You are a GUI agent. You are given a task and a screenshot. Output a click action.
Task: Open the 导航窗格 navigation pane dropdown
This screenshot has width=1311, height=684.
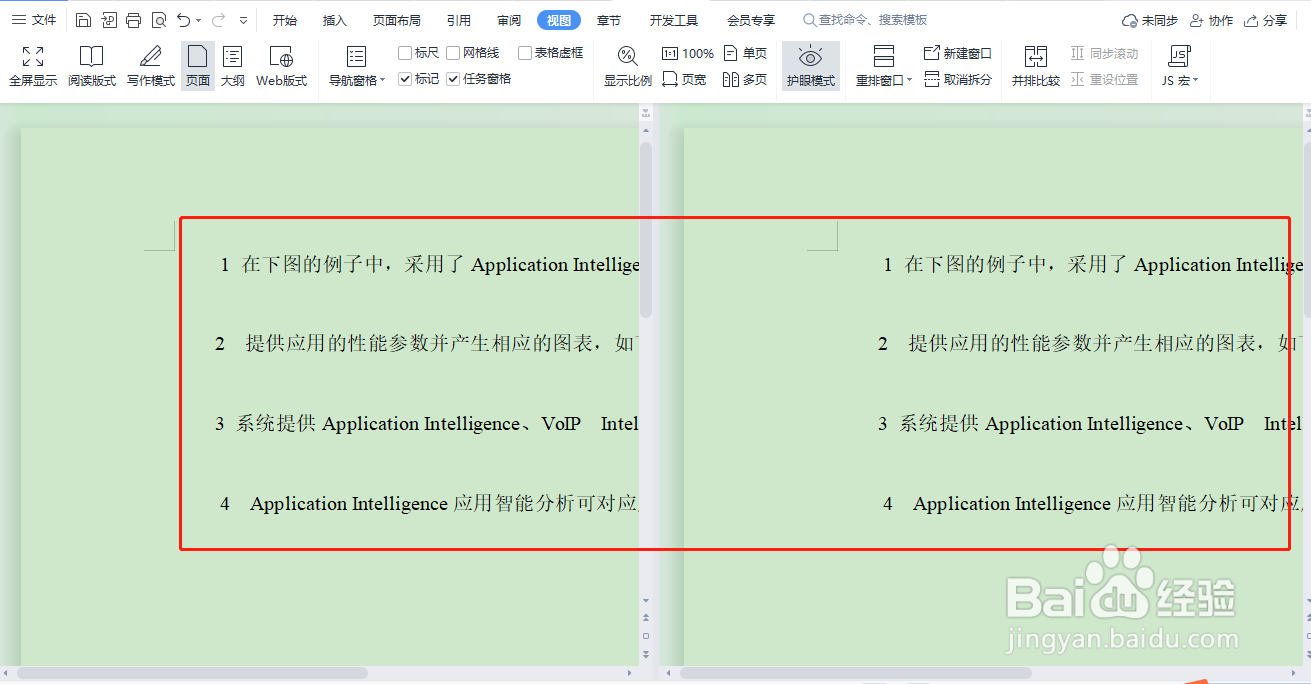coord(356,65)
